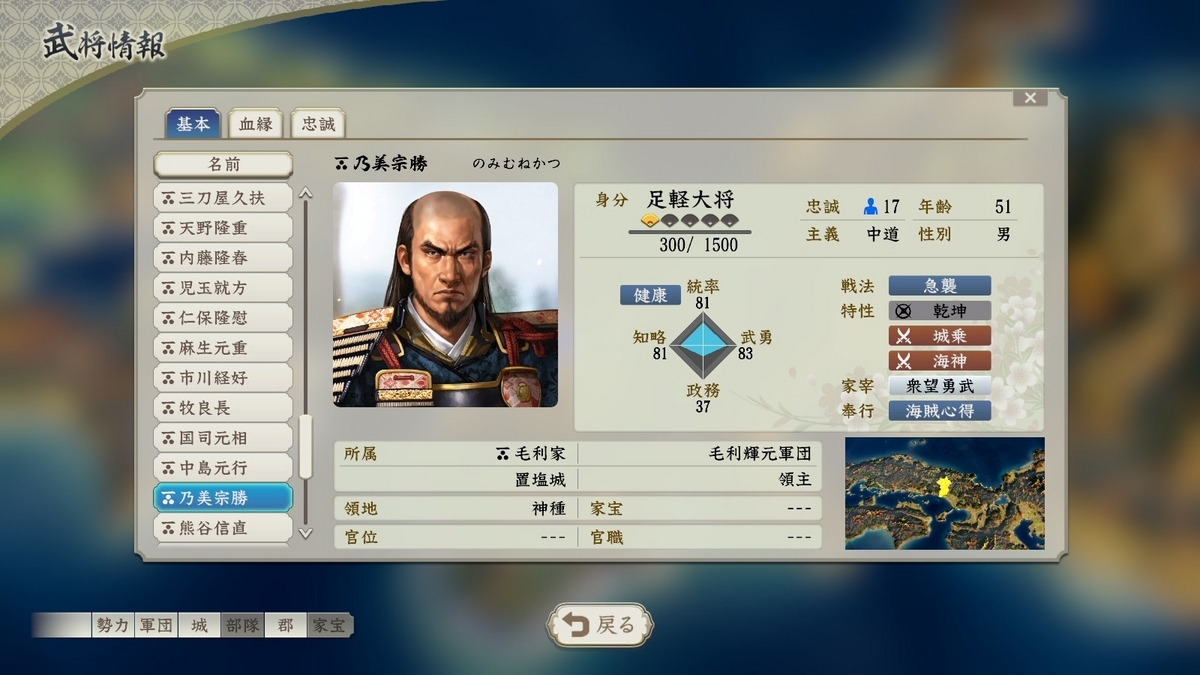Select the 乾坤 trait badge
This screenshot has width=1200, height=675.
pos(939,311)
